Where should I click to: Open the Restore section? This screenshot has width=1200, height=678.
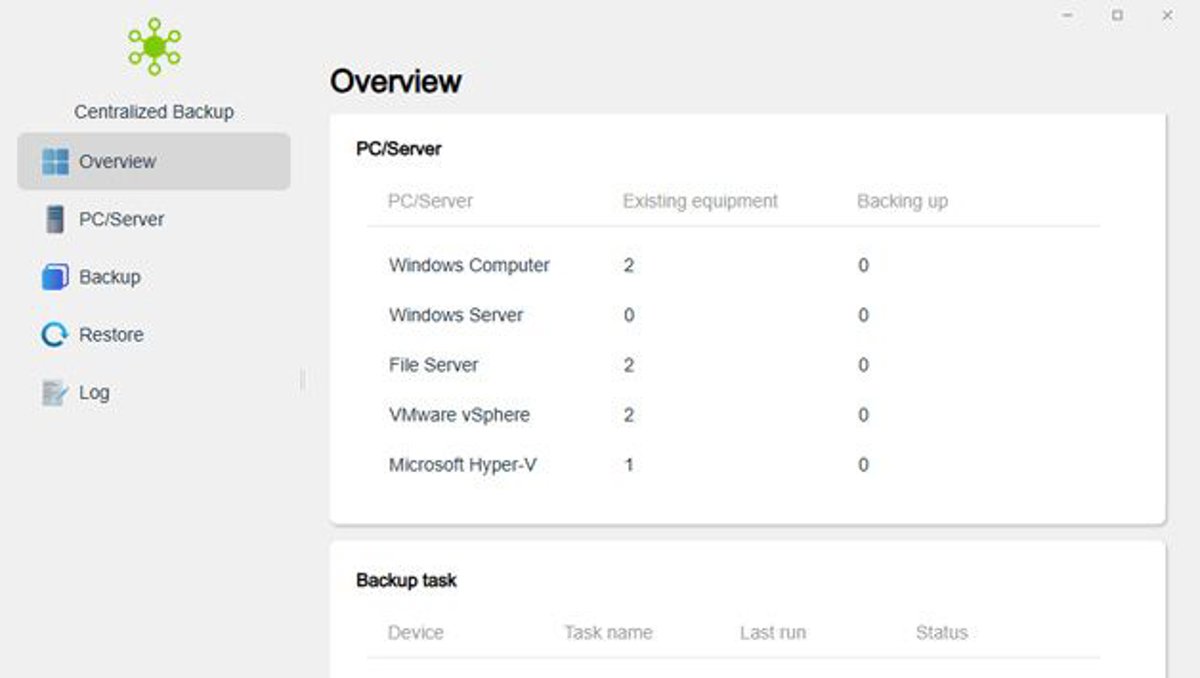click(x=111, y=335)
